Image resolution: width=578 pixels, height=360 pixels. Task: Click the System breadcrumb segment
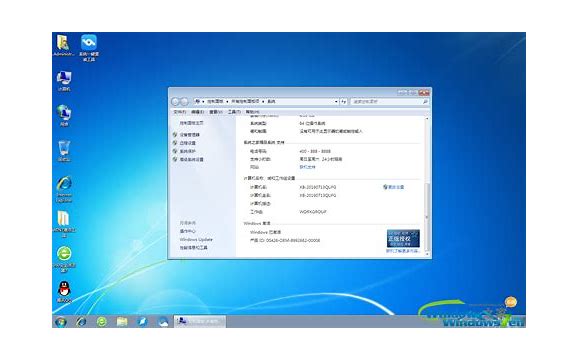click(271, 101)
